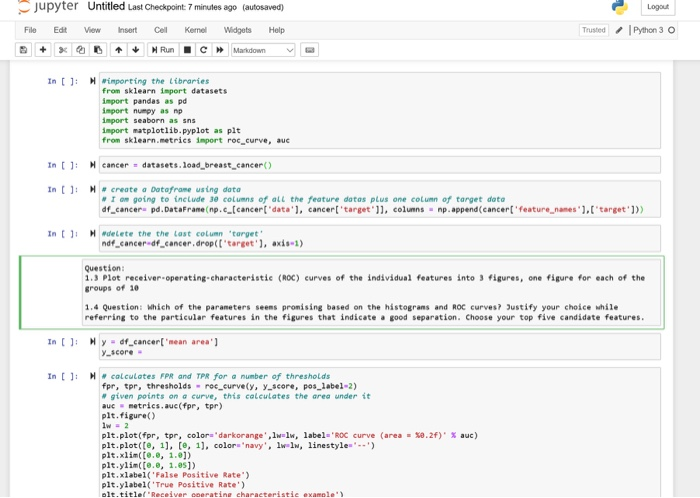Open the File menu
700x498 pixels.
click(30, 30)
